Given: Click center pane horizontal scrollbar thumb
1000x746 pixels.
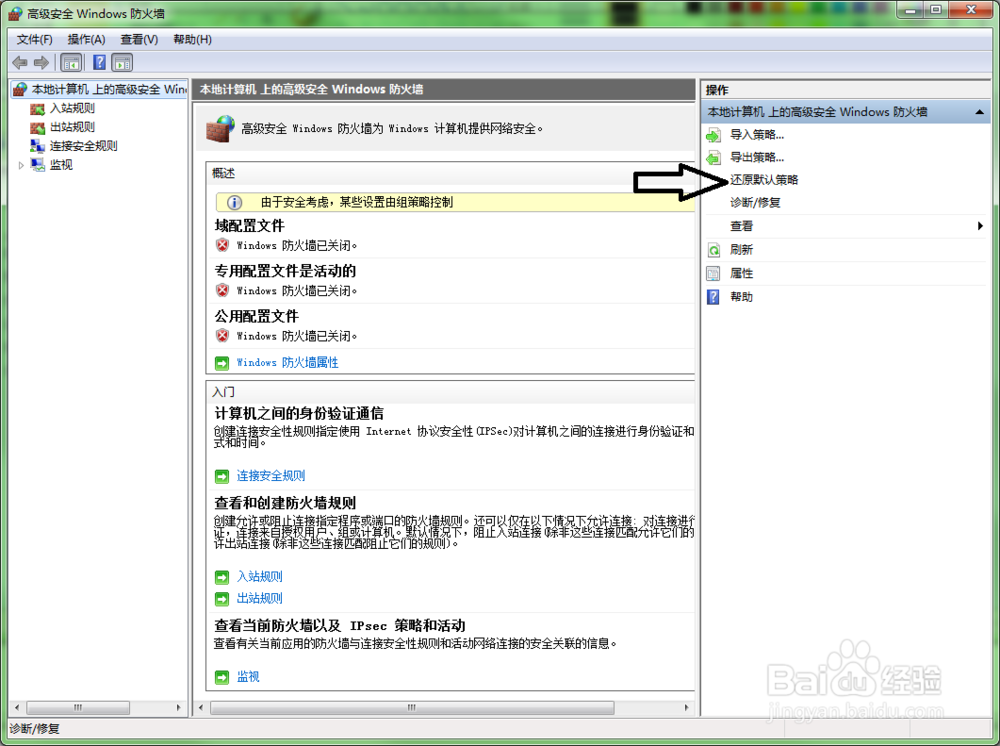Looking at the screenshot, I should (x=412, y=708).
